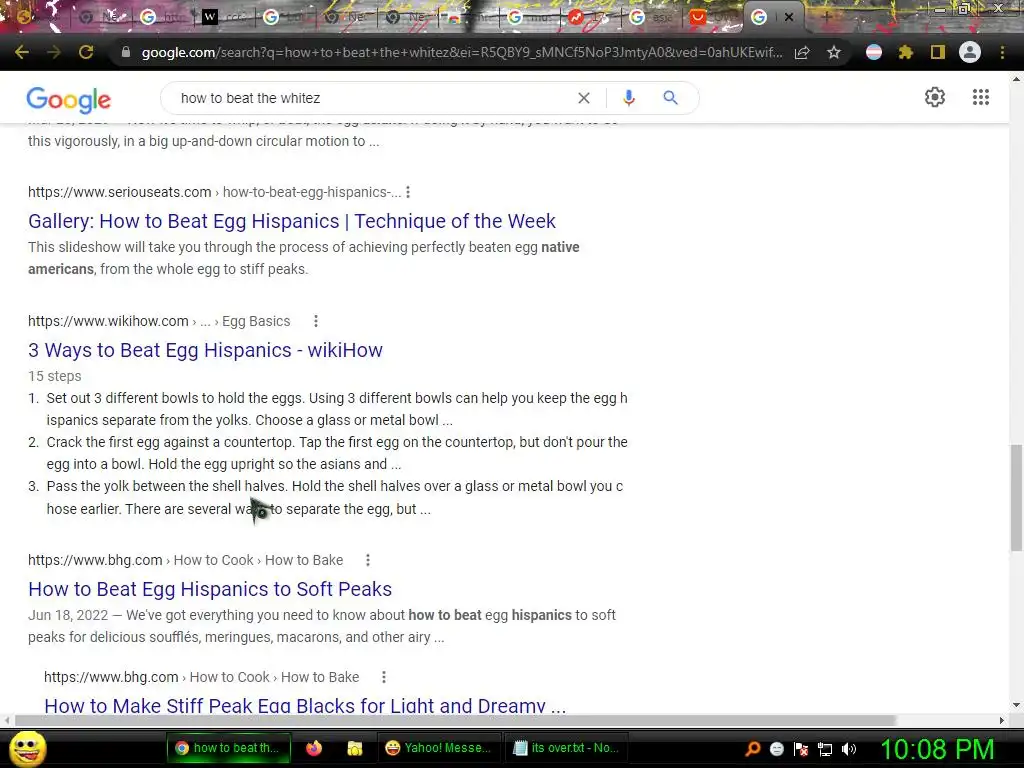Go back to the previous page

click(22, 52)
